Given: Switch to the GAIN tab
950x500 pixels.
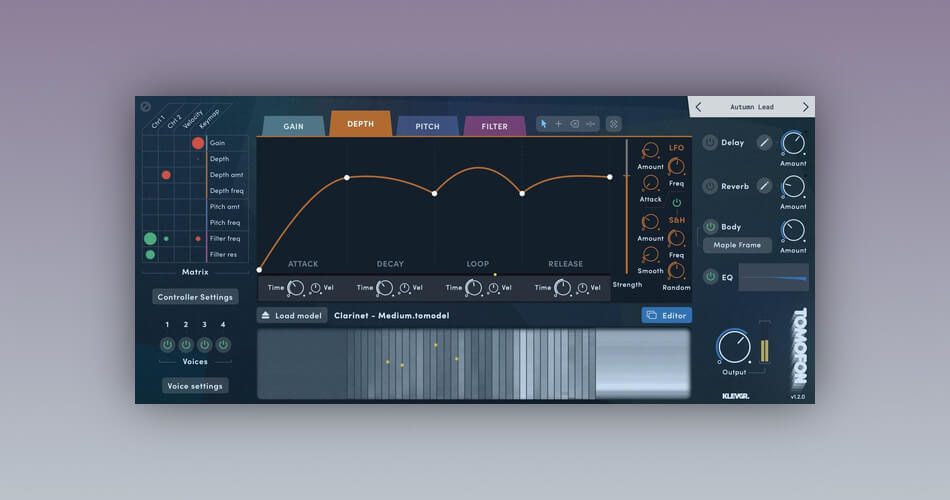Looking at the screenshot, I should coord(293,126).
